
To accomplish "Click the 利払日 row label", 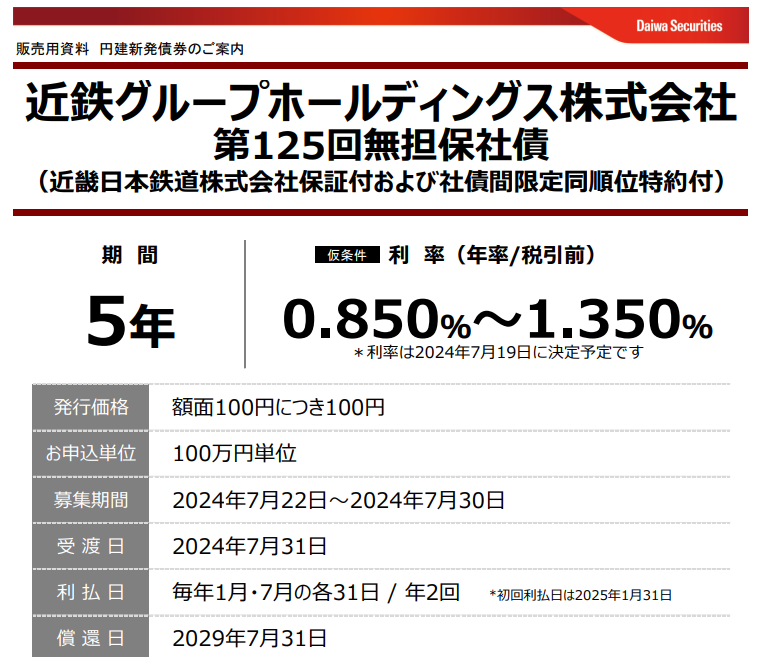I will click(91, 592).
